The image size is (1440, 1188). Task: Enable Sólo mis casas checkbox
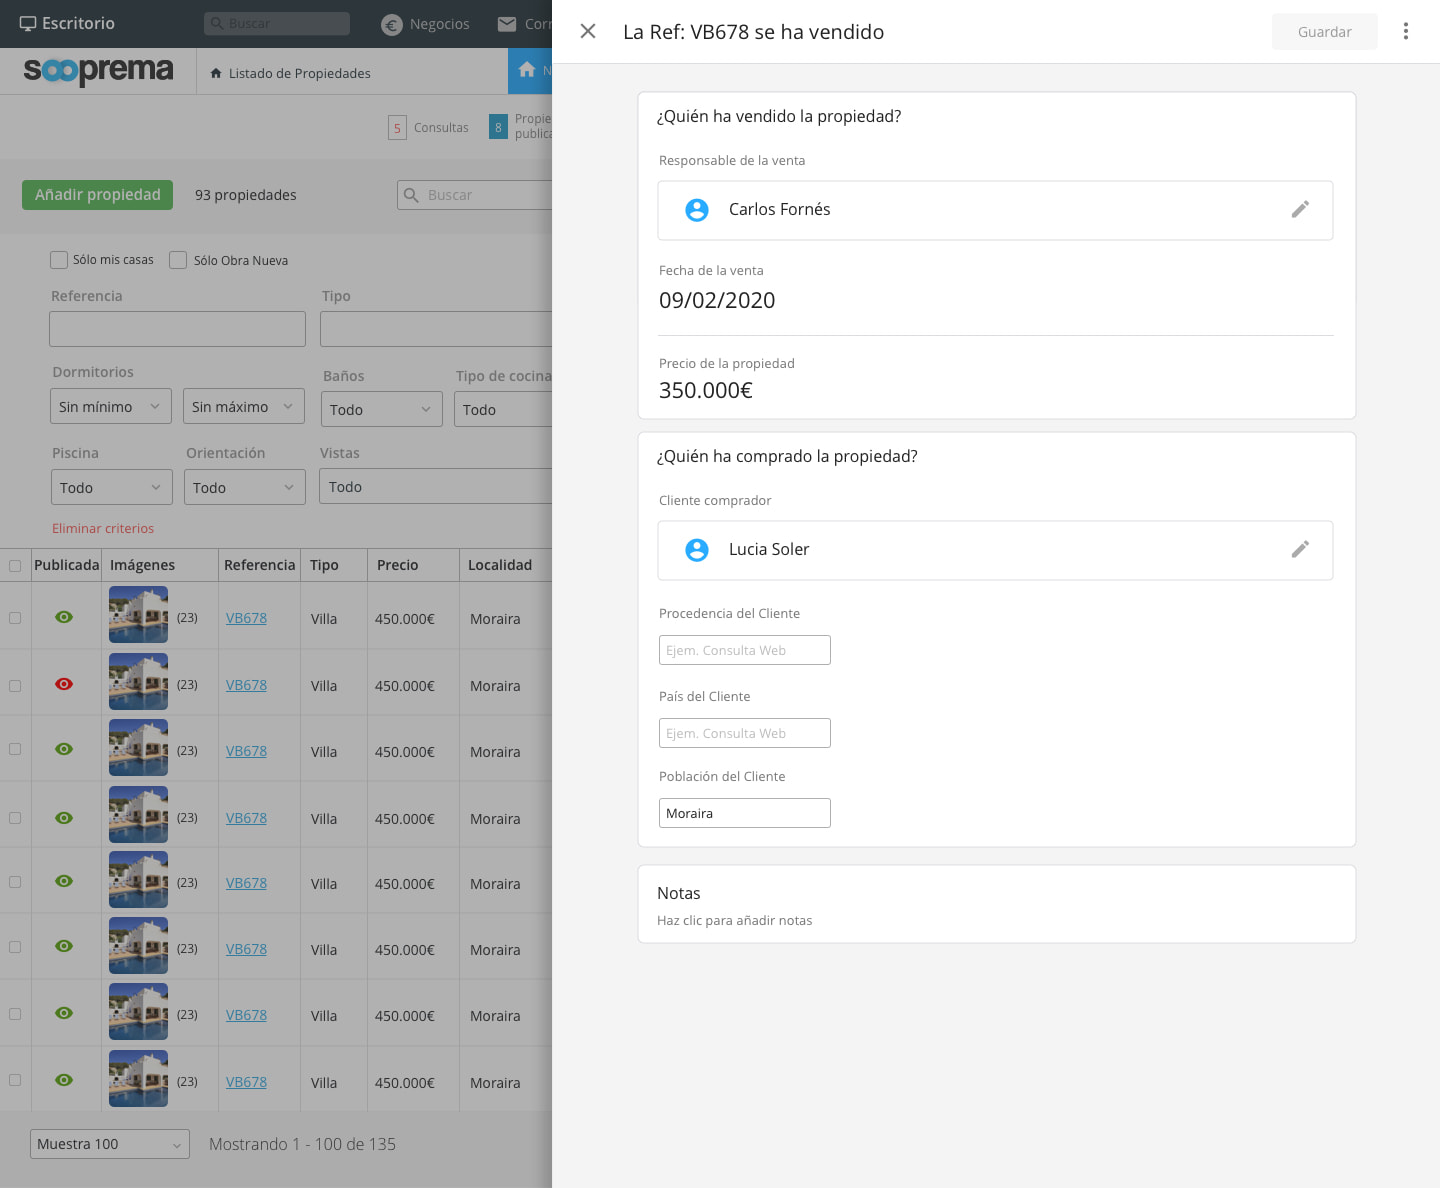click(59, 260)
